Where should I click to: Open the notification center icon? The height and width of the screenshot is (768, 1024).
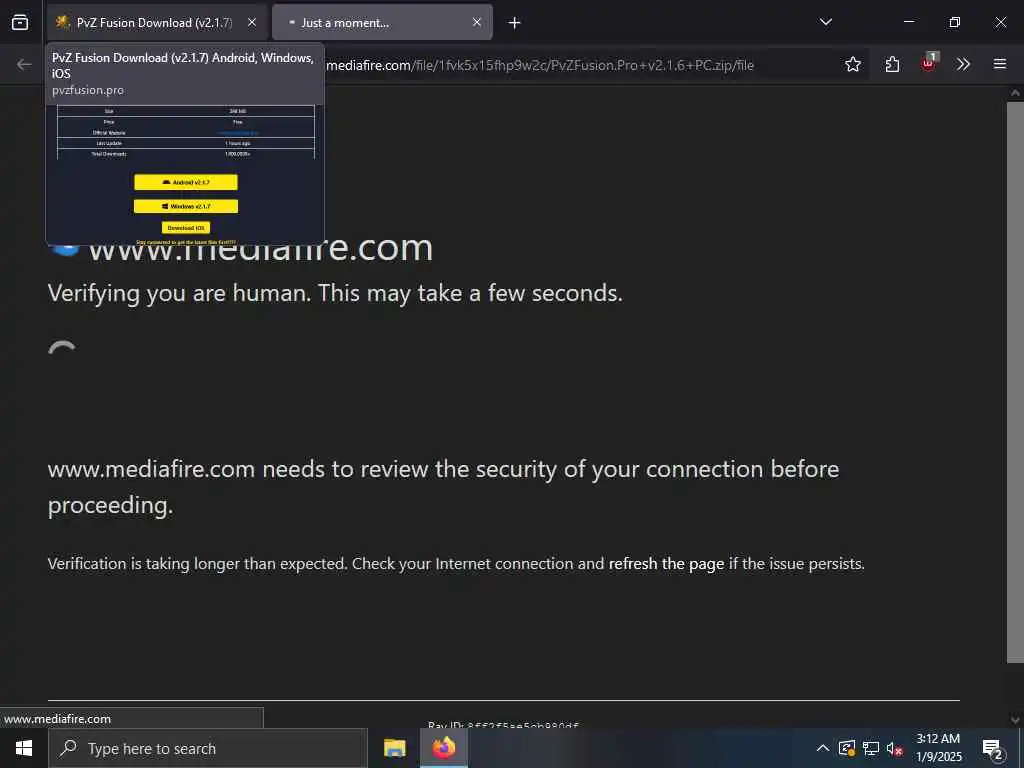[x=993, y=748]
